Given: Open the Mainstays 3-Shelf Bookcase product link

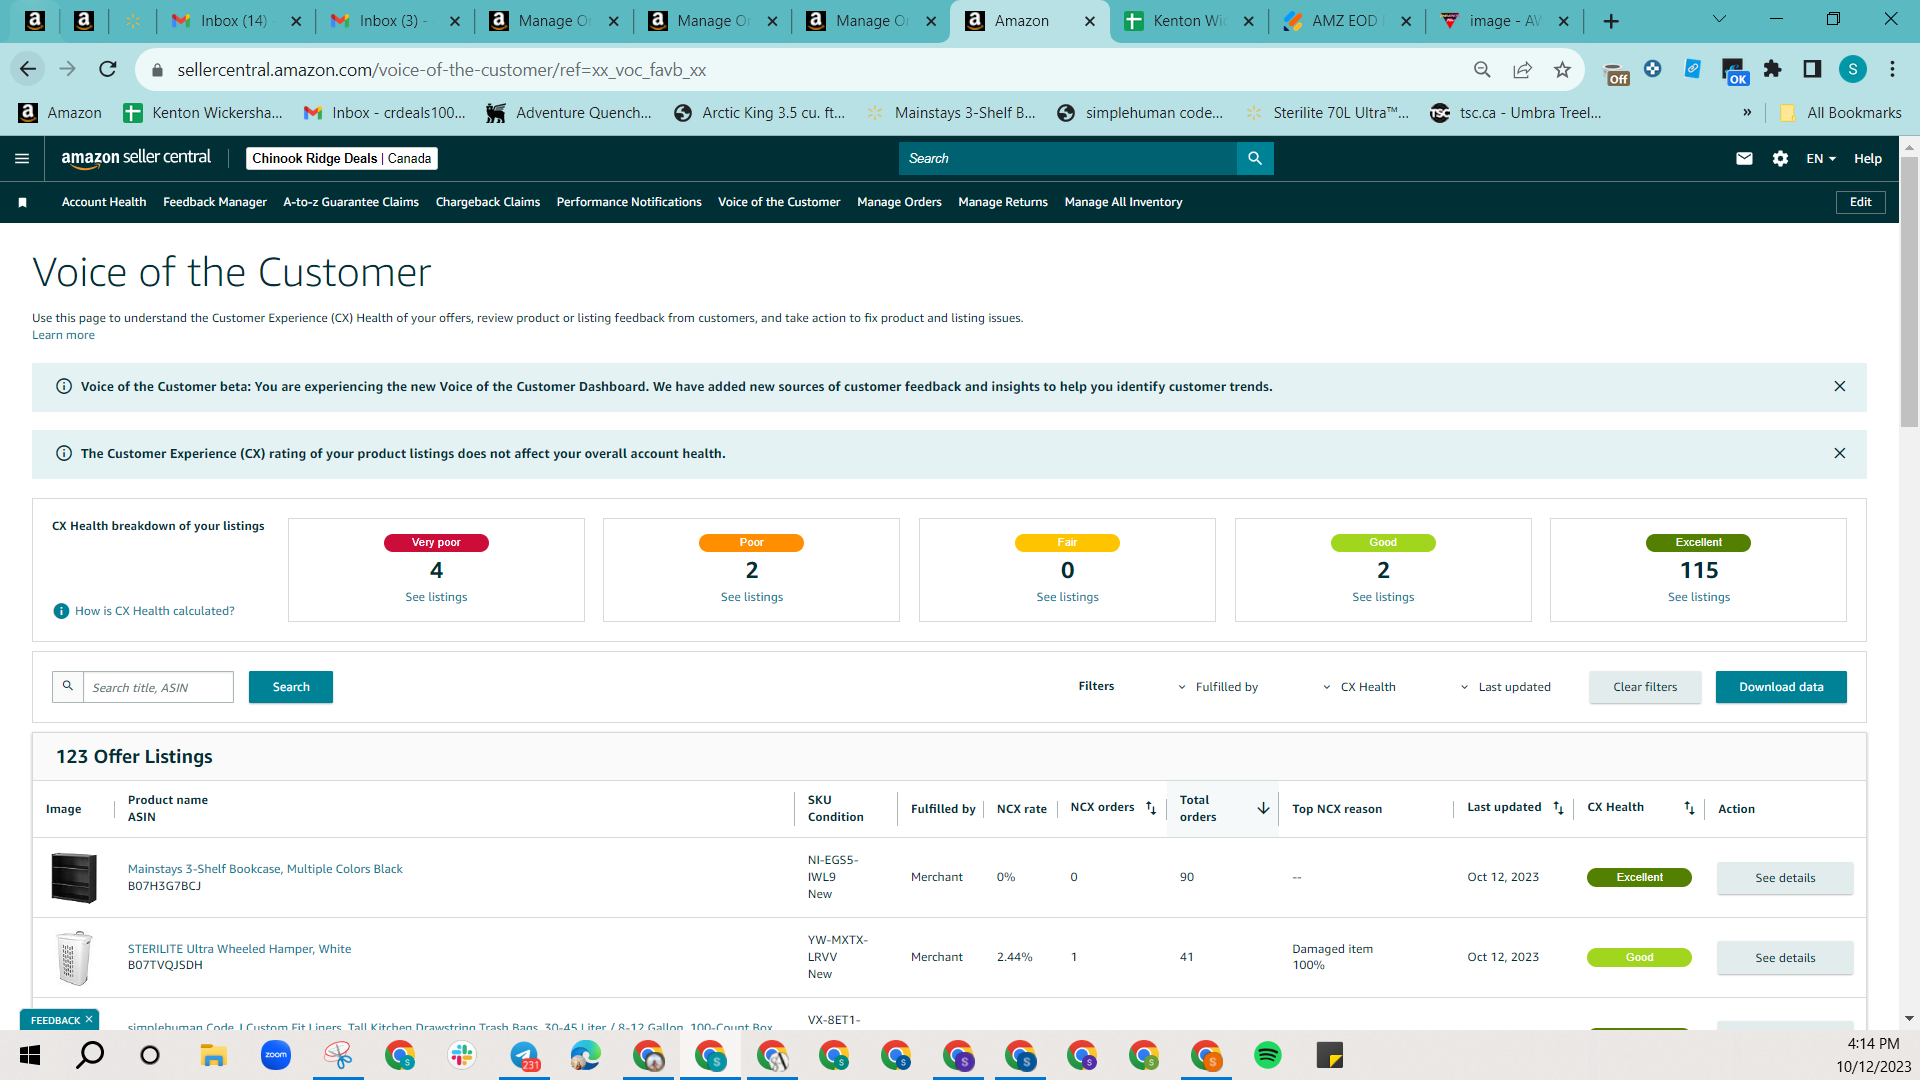Looking at the screenshot, I should pyautogui.click(x=265, y=869).
